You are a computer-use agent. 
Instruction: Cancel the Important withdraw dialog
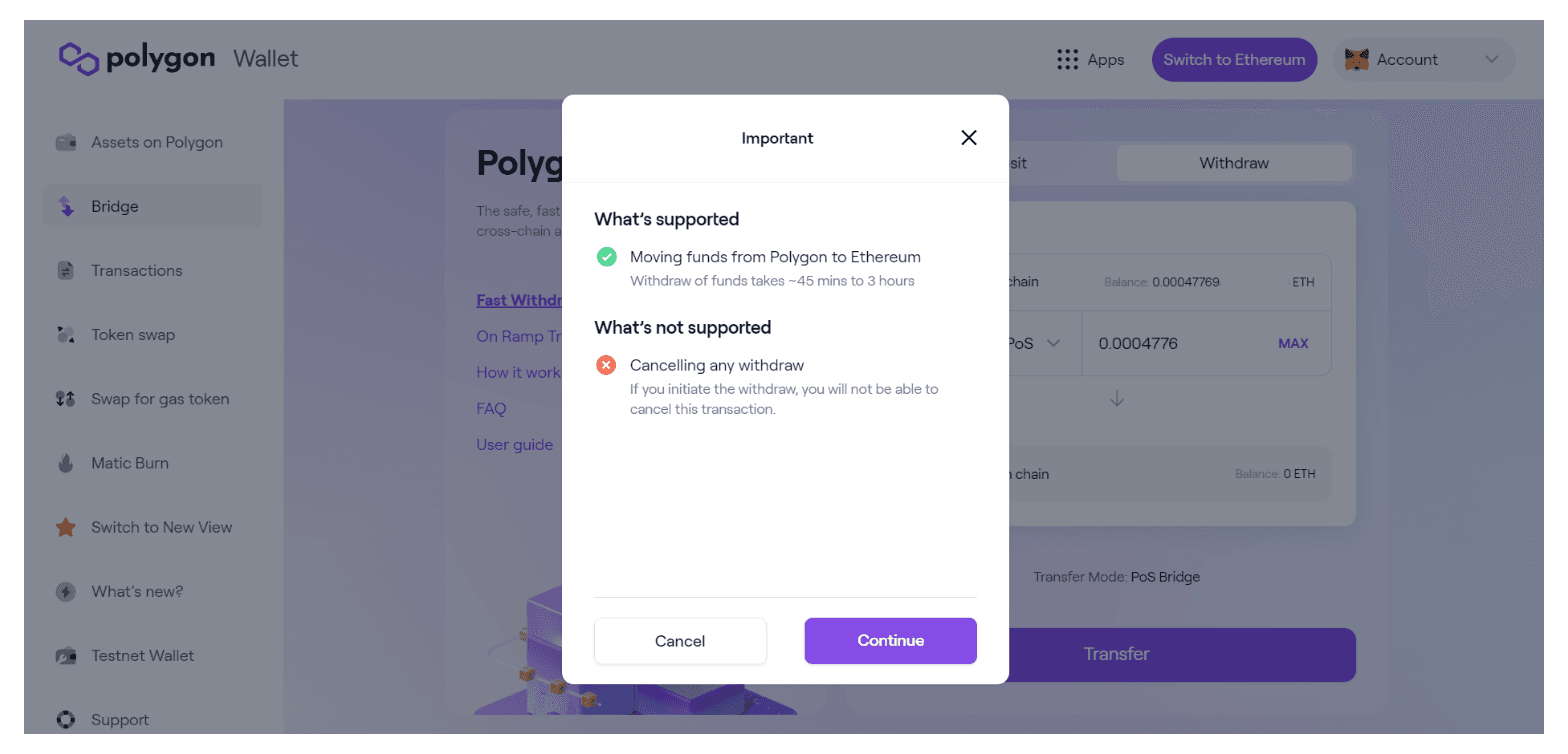(x=680, y=641)
